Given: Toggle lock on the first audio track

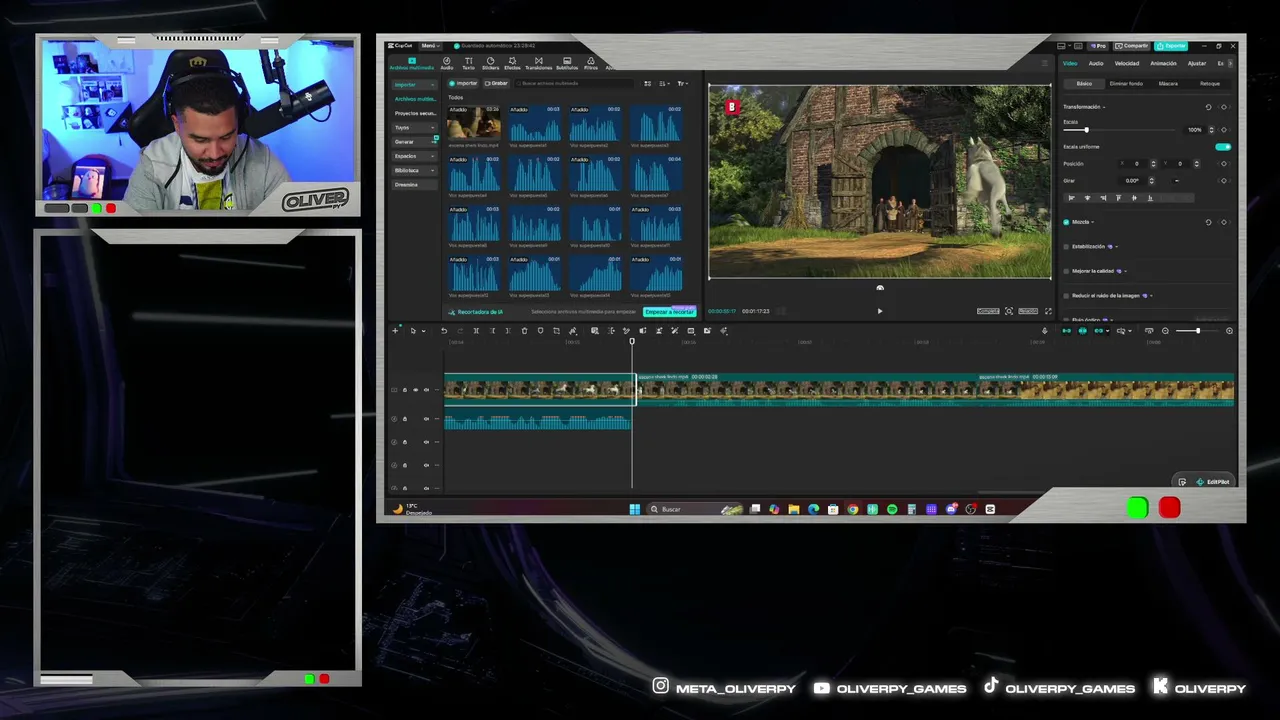Looking at the screenshot, I should pyautogui.click(x=405, y=419).
